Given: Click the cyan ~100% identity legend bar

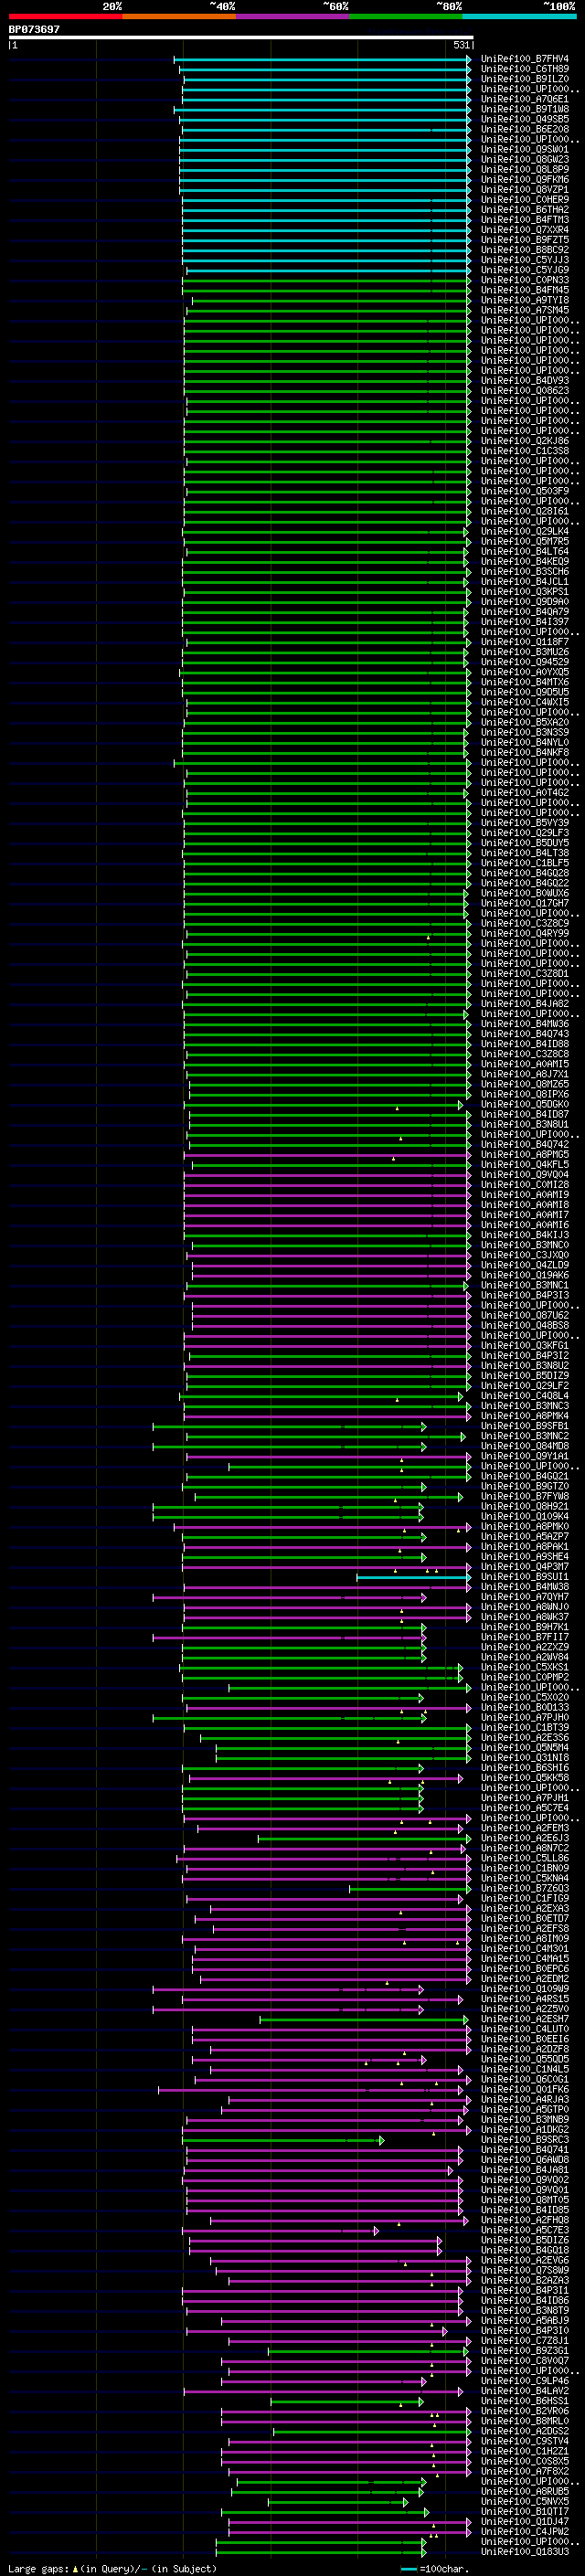Looking at the screenshot, I should [x=520, y=16].
